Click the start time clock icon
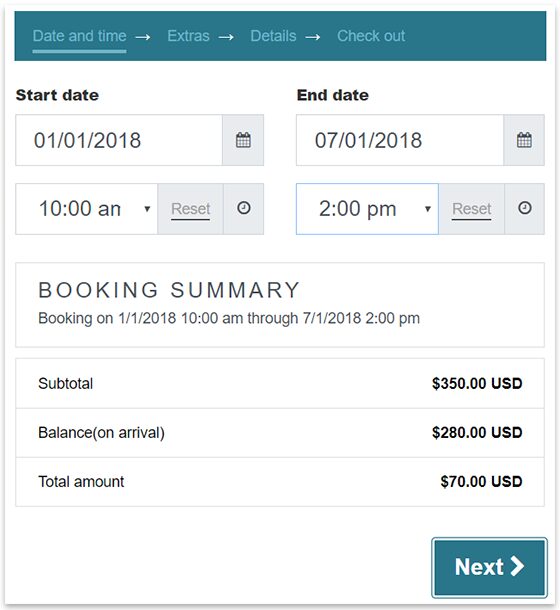The image size is (560, 610). (x=244, y=209)
